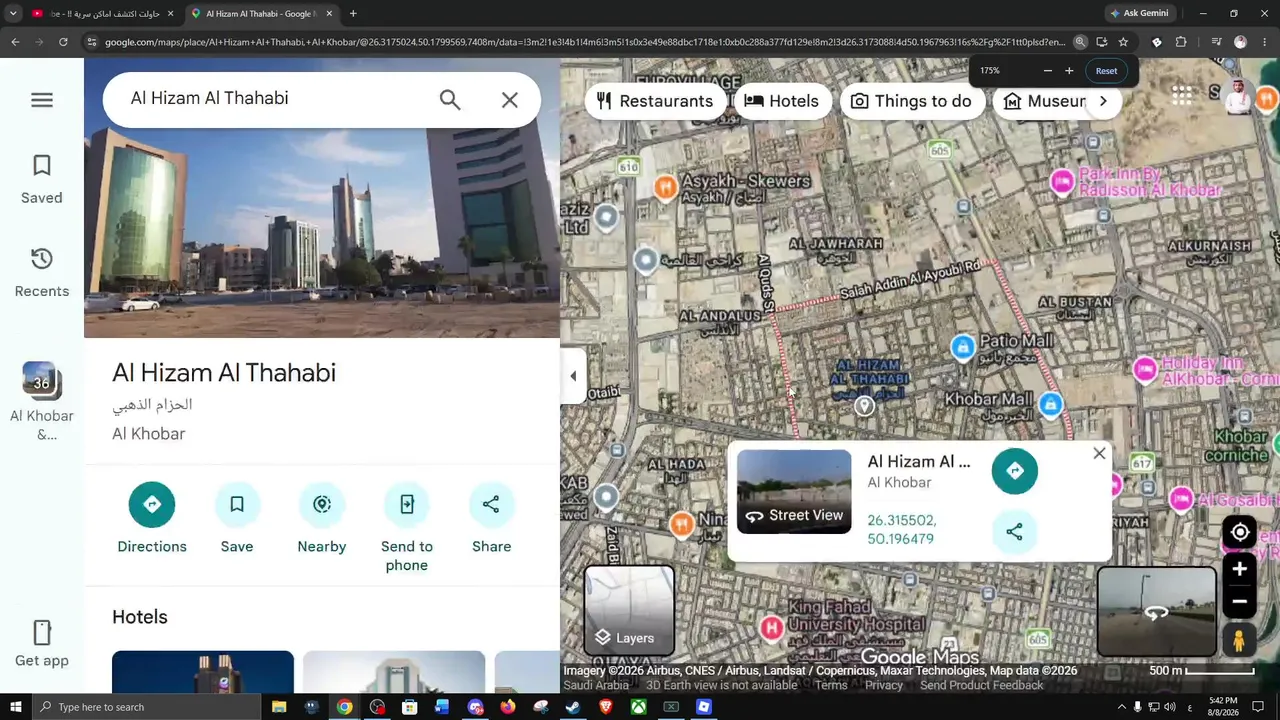This screenshot has width=1280, height=720.
Task: Click the search magnifier icon
Action: tap(450, 100)
